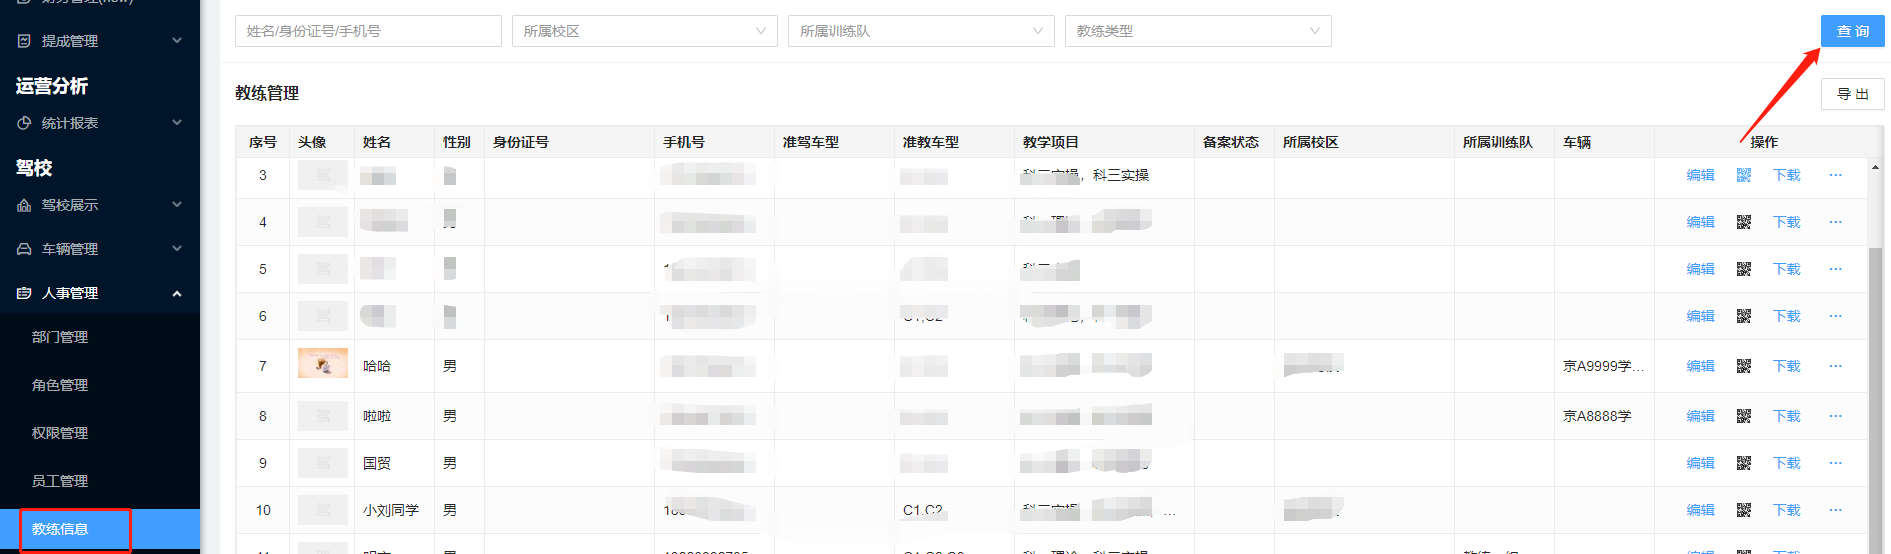
Task: Click the 提成管理 sidebar icon
Action: coord(24,41)
